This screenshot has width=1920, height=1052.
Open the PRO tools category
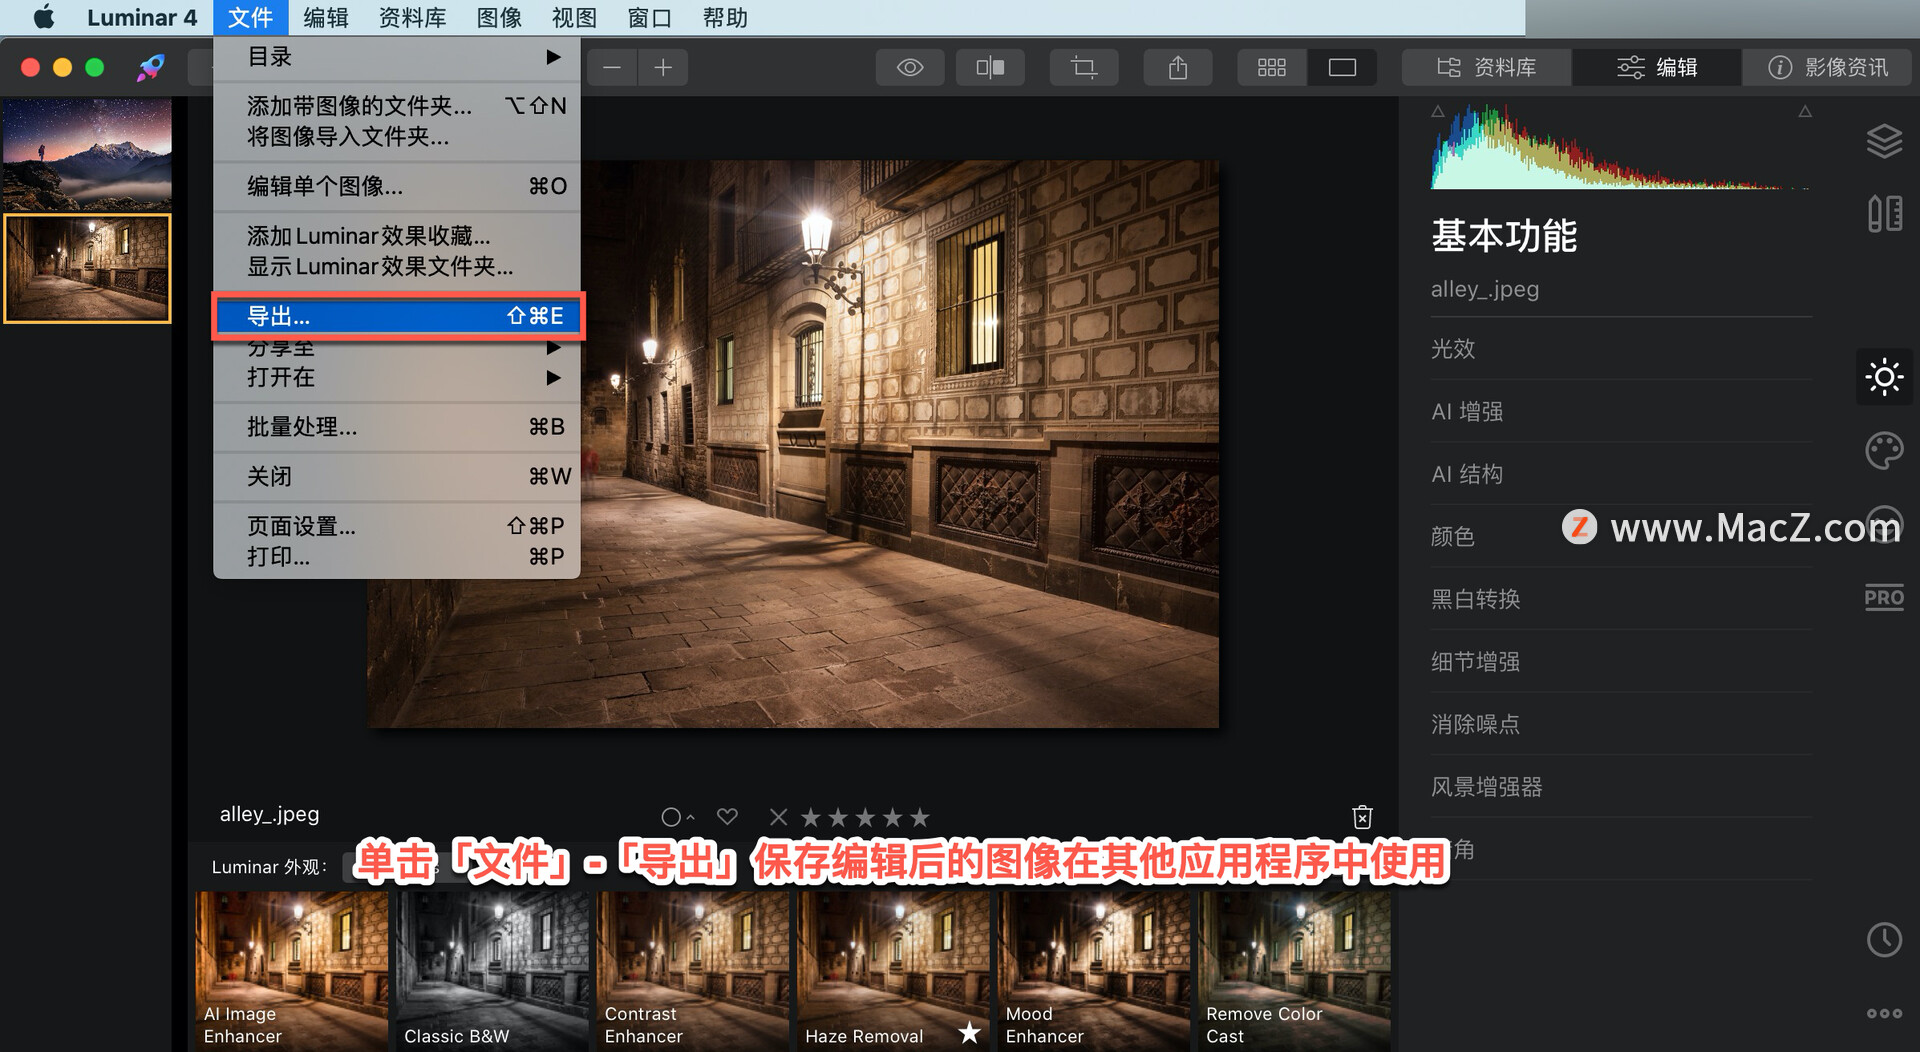[x=1884, y=598]
